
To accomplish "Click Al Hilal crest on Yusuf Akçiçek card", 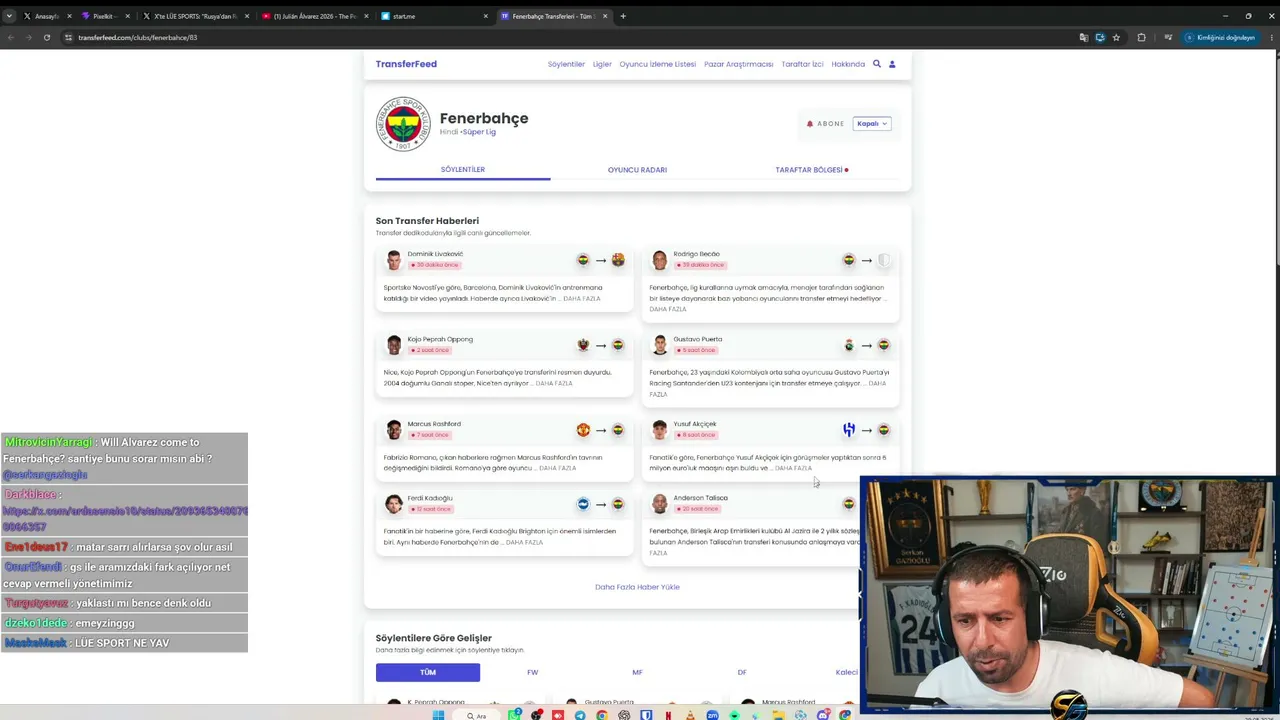I will [x=849, y=430].
